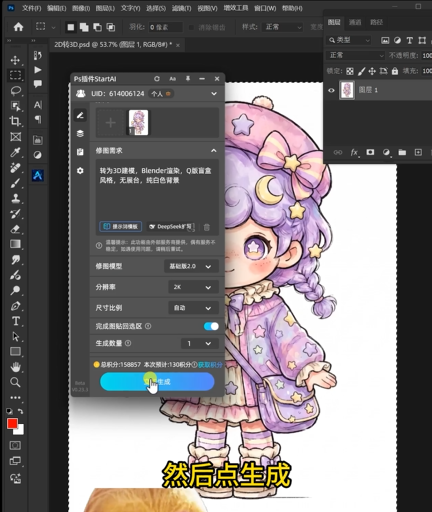This screenshot has width=432, height=512.
Task: Toggle 完成图贴回选区 switch off
Action: [x=211, y=326]
